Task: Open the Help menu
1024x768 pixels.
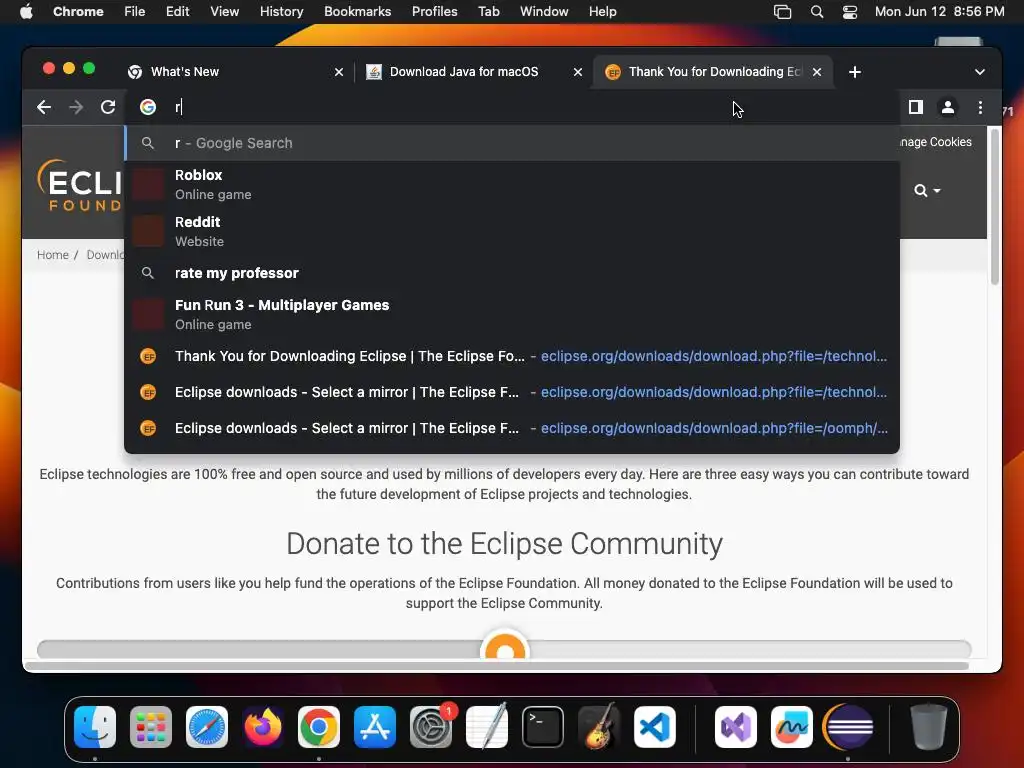Action: click(602, 11)
